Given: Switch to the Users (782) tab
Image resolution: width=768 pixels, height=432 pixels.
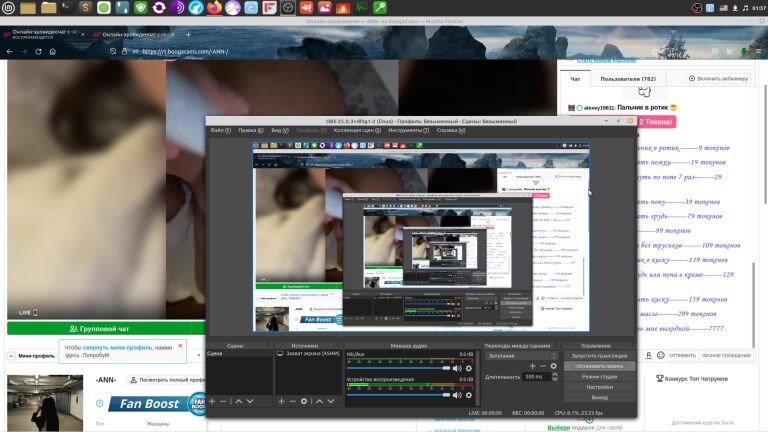Looking at the screenshot, I should click(628, 78).
